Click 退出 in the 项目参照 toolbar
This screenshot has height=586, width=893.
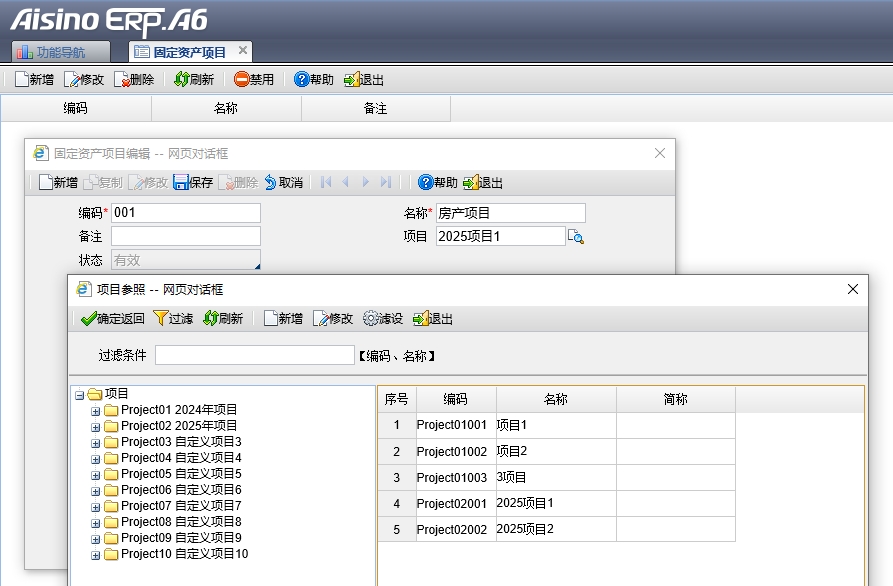click(421, 318)
